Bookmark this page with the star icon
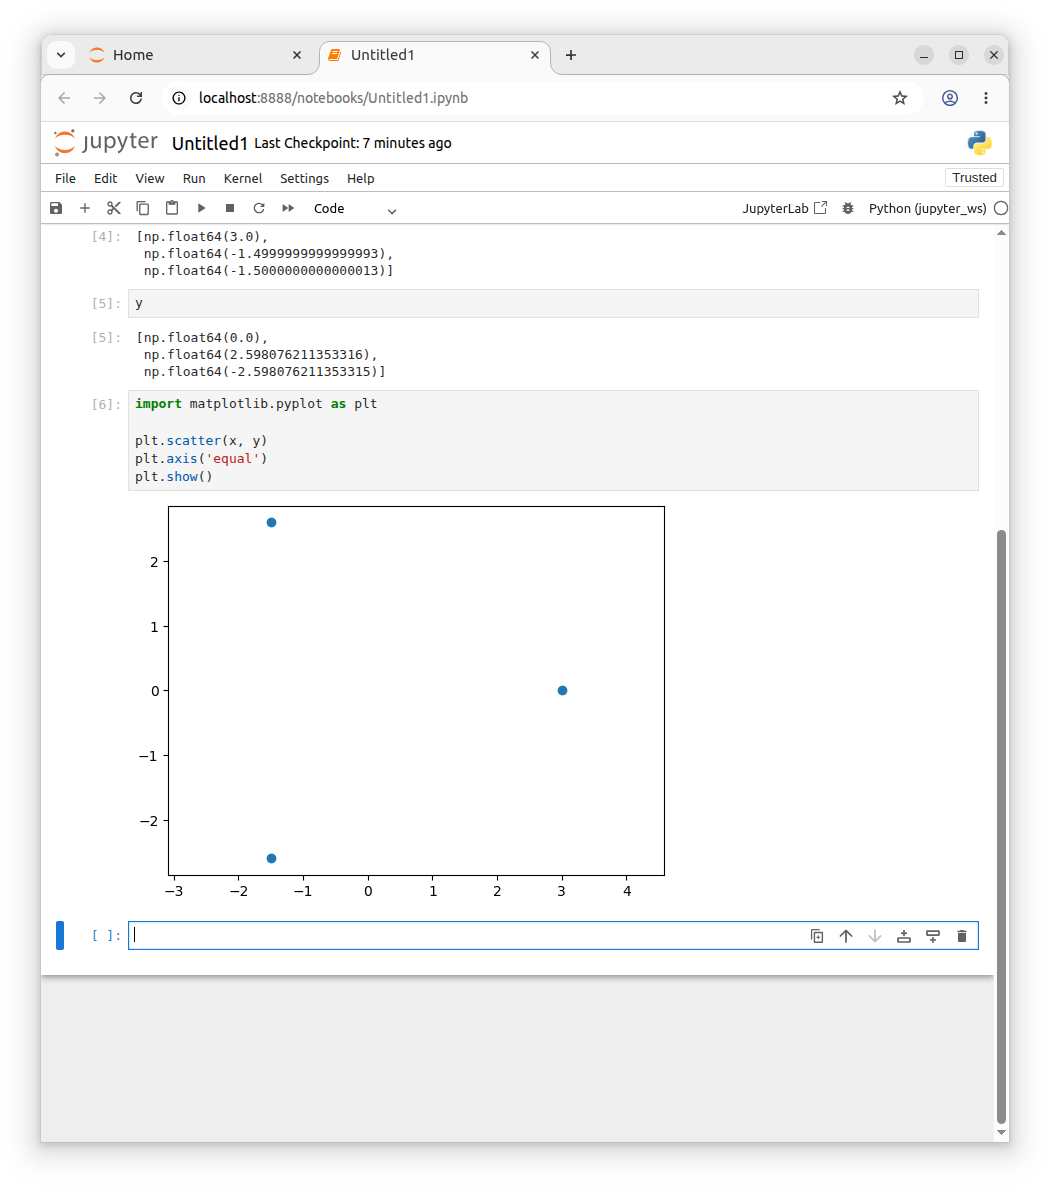 click(900, 98)
